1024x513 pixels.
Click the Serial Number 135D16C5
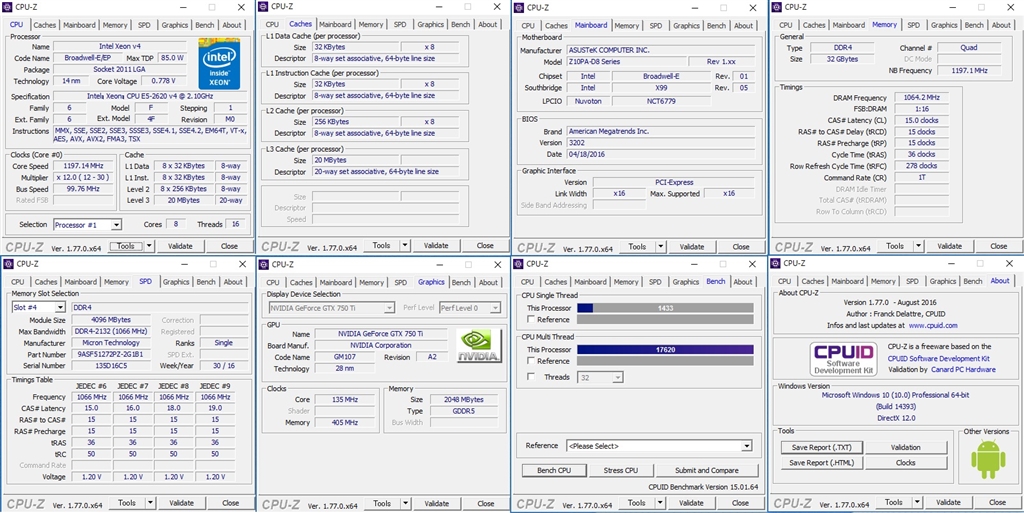(113, 366)
